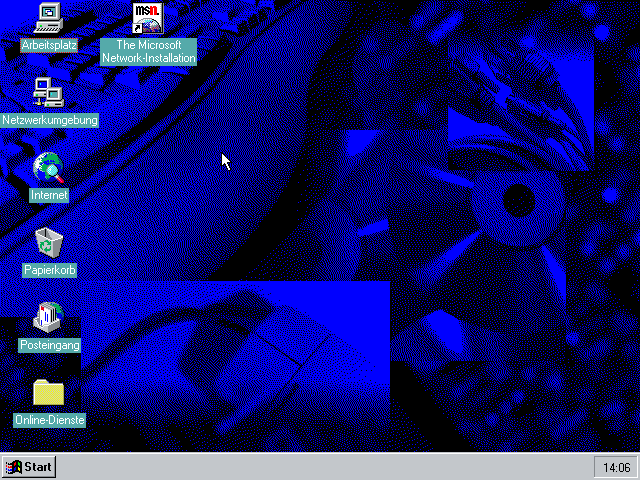Viewport: 640px width, 480px height.
Task: Select the "Netzwerkumgebung" caption text
Action: (49, 120)
